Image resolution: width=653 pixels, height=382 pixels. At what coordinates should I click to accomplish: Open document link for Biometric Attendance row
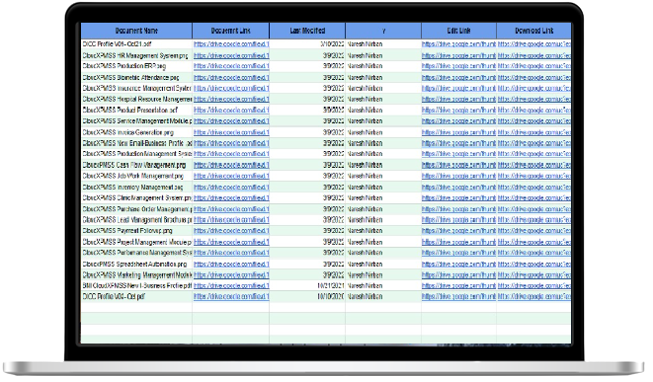[231, 77]
